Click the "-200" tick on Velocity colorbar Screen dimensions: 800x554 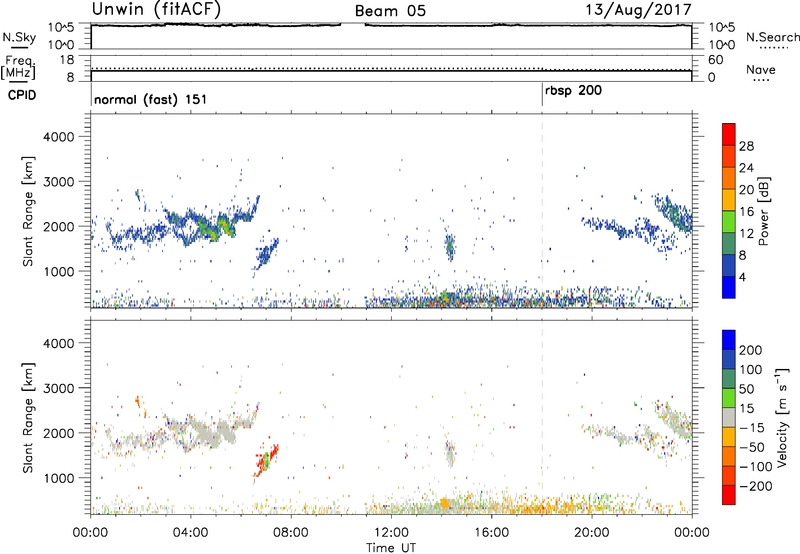(x=756, y=486)
